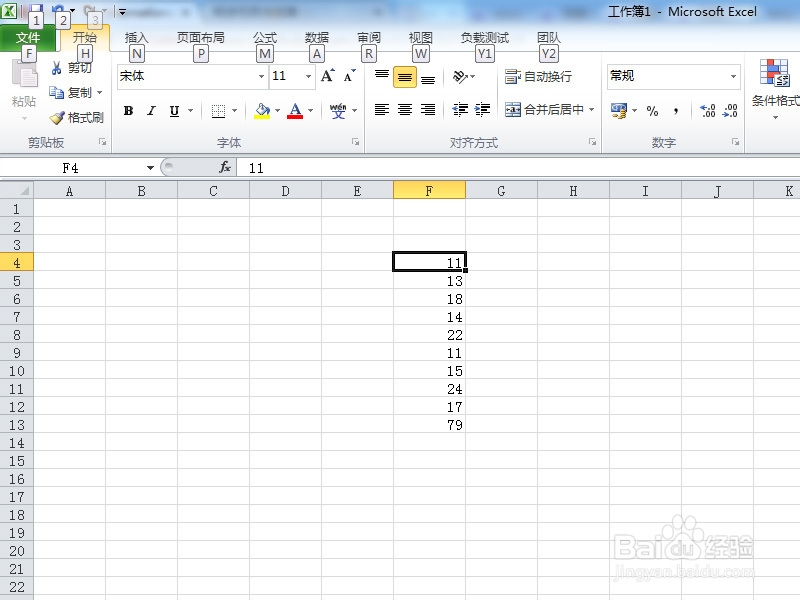This screenshot has height=600, width=800.
Task: Toggle bold formatting
Action: [127, 111]
